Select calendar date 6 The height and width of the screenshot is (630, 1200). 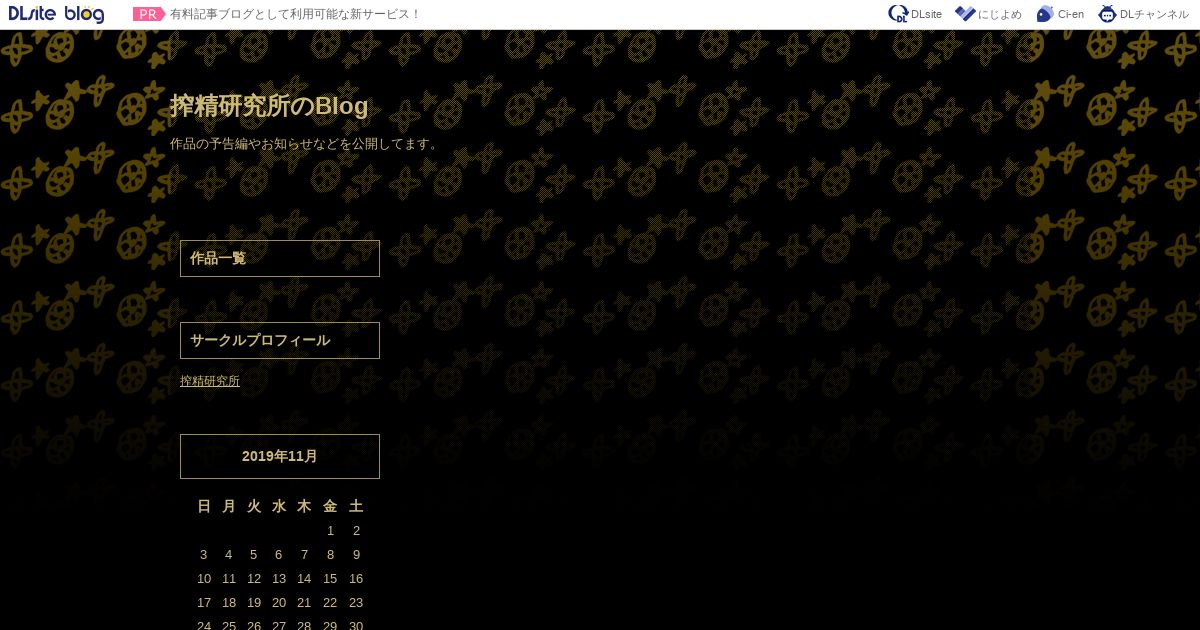(x=278, y=555)
